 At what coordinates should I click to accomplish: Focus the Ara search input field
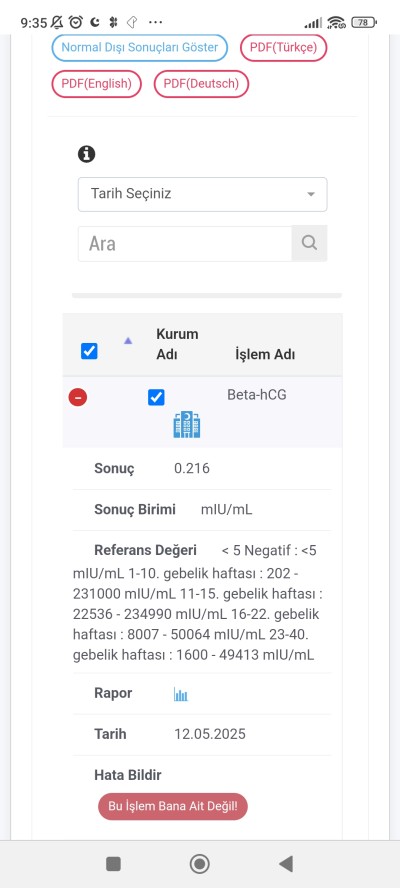[185, 244]
